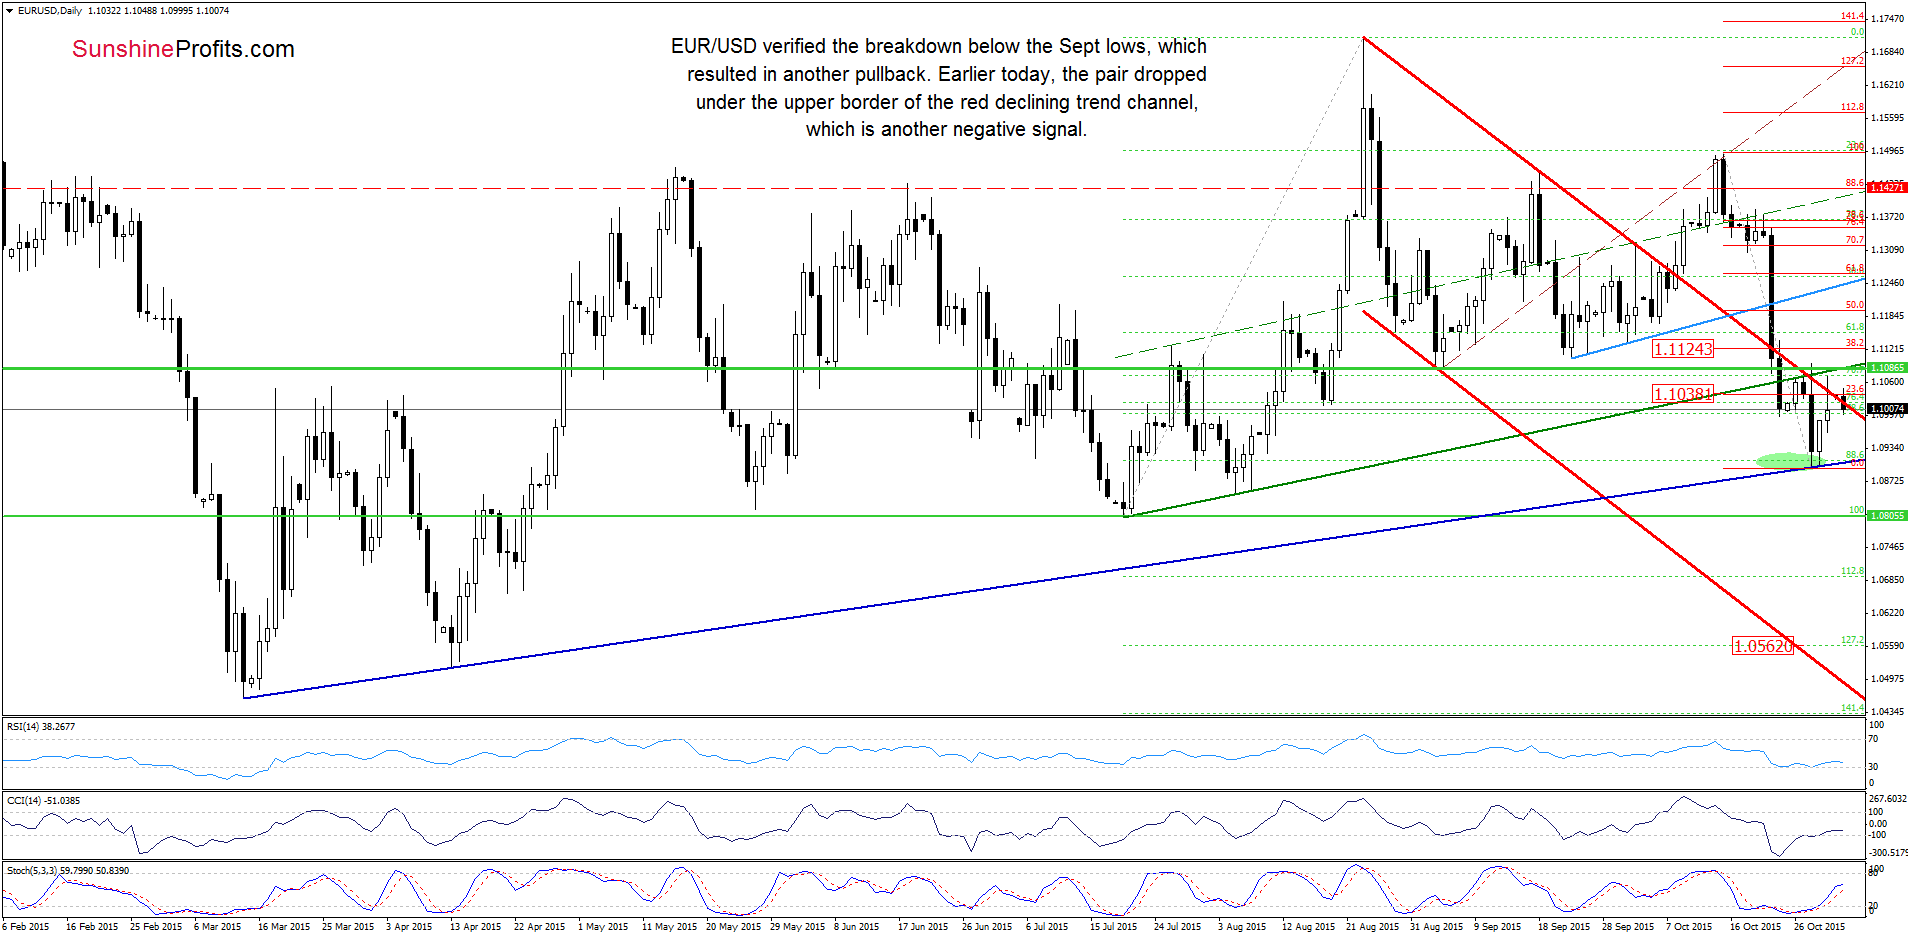The image size is (1908, 935).
Task: Click the 16 Oct 2015 date label
Action: point(1755,926)
